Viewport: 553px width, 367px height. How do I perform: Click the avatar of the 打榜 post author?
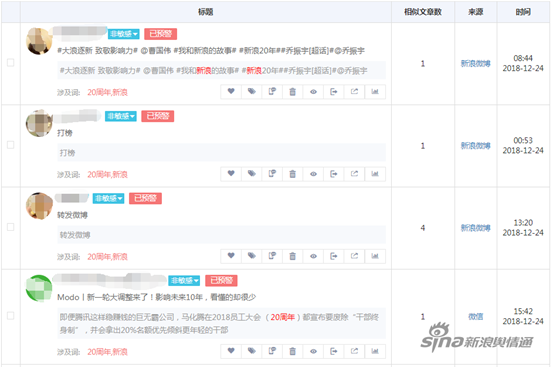pos(39,123)
